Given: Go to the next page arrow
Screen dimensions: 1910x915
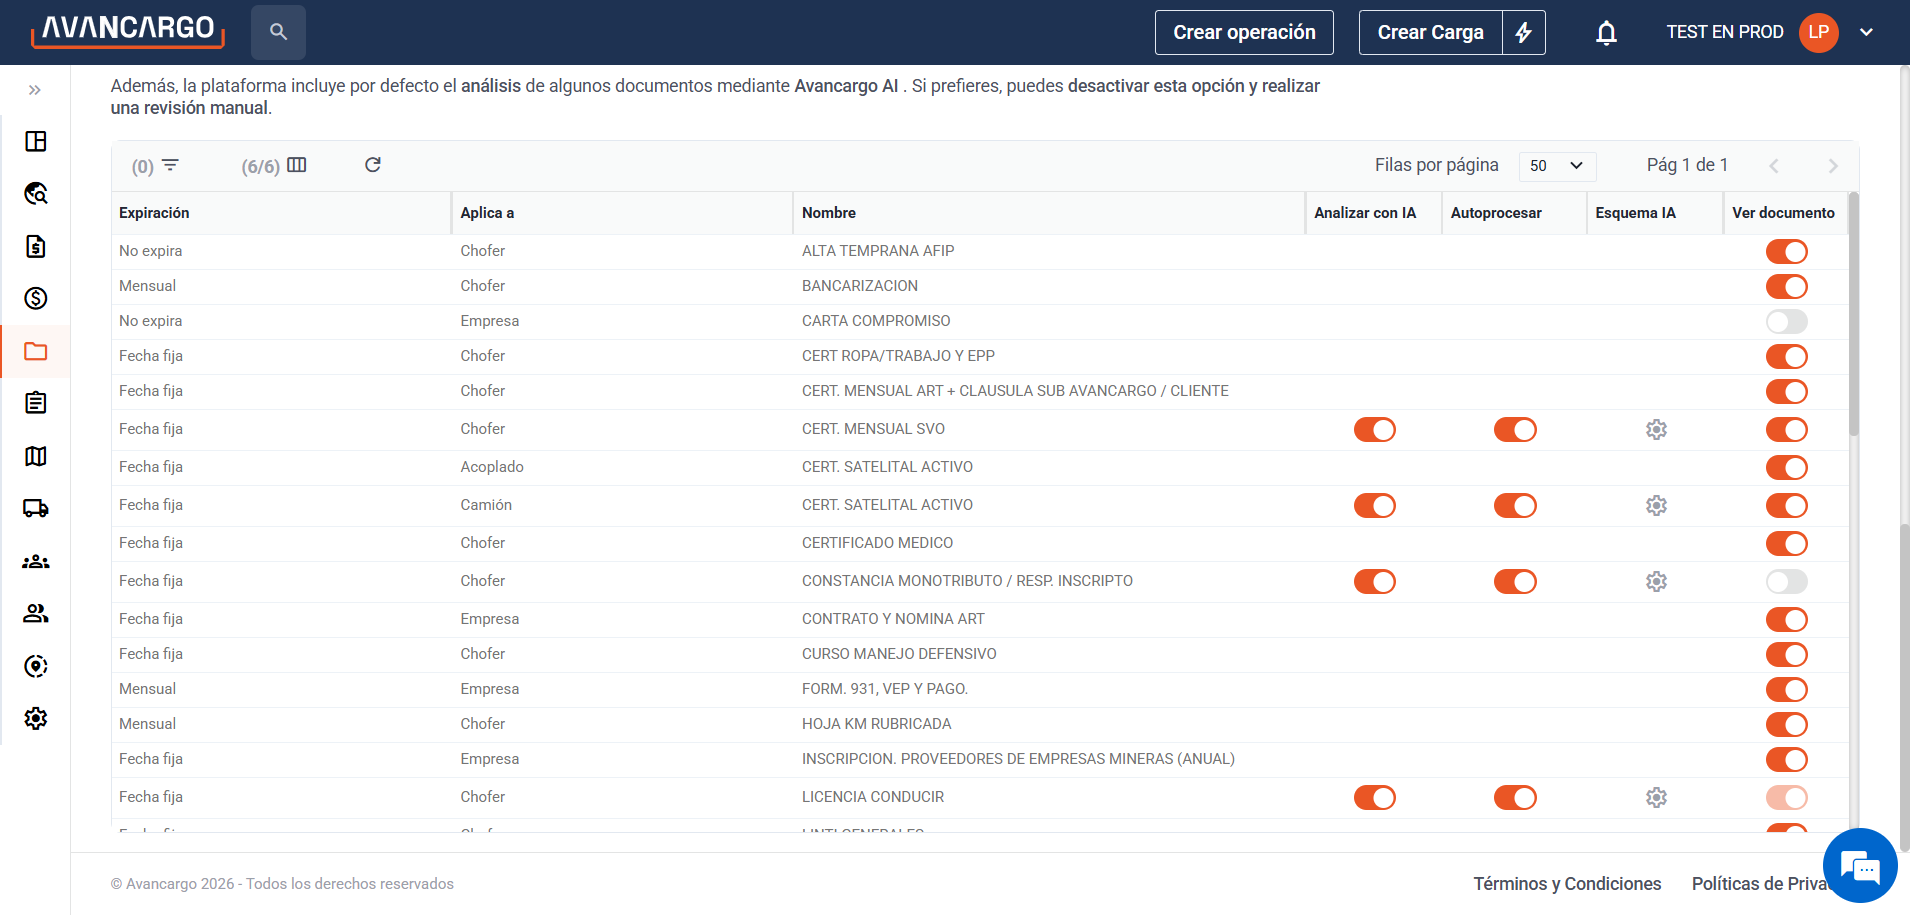Looking at the screenshot, I should pyautogui.click(x=1832, y=166).
